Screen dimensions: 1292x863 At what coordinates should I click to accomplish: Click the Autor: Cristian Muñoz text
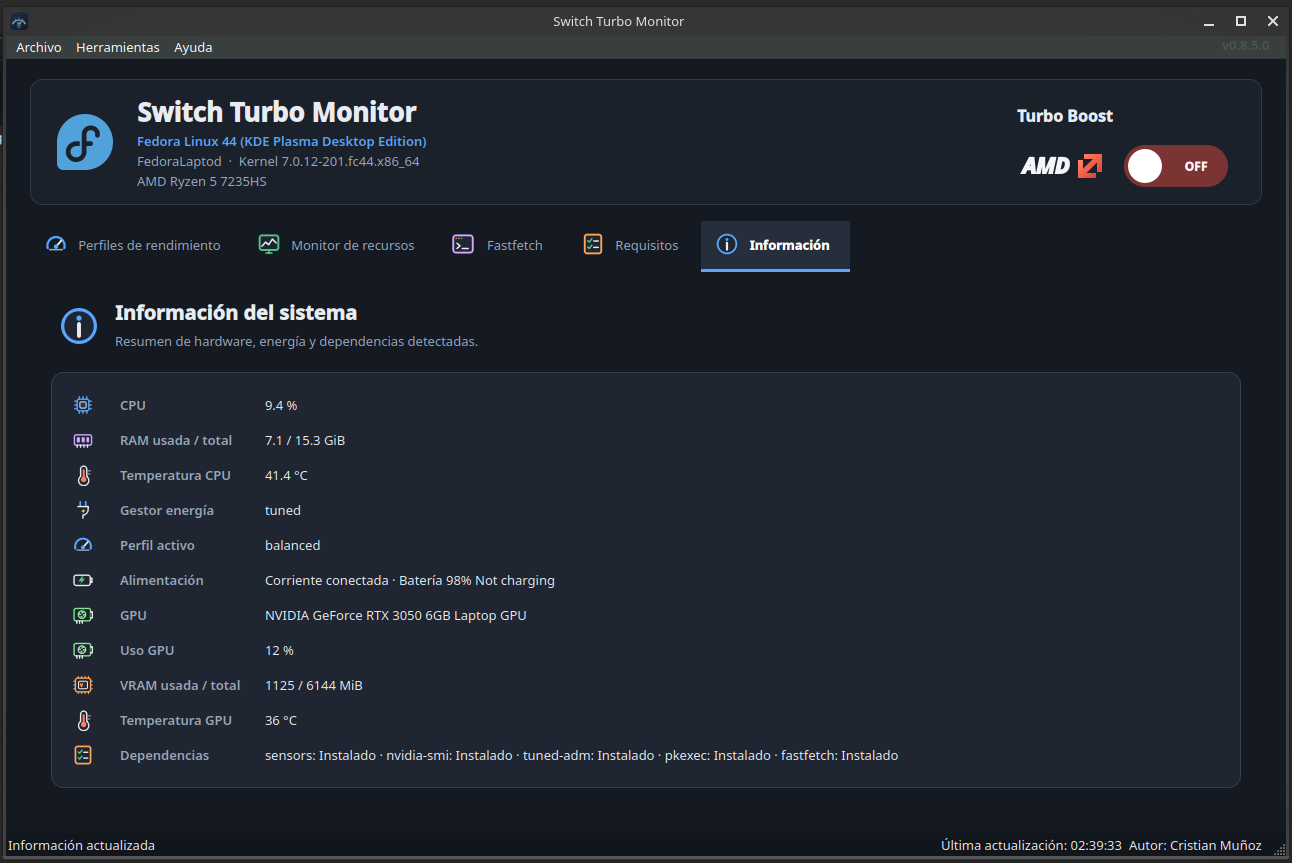click(1195, 845)
